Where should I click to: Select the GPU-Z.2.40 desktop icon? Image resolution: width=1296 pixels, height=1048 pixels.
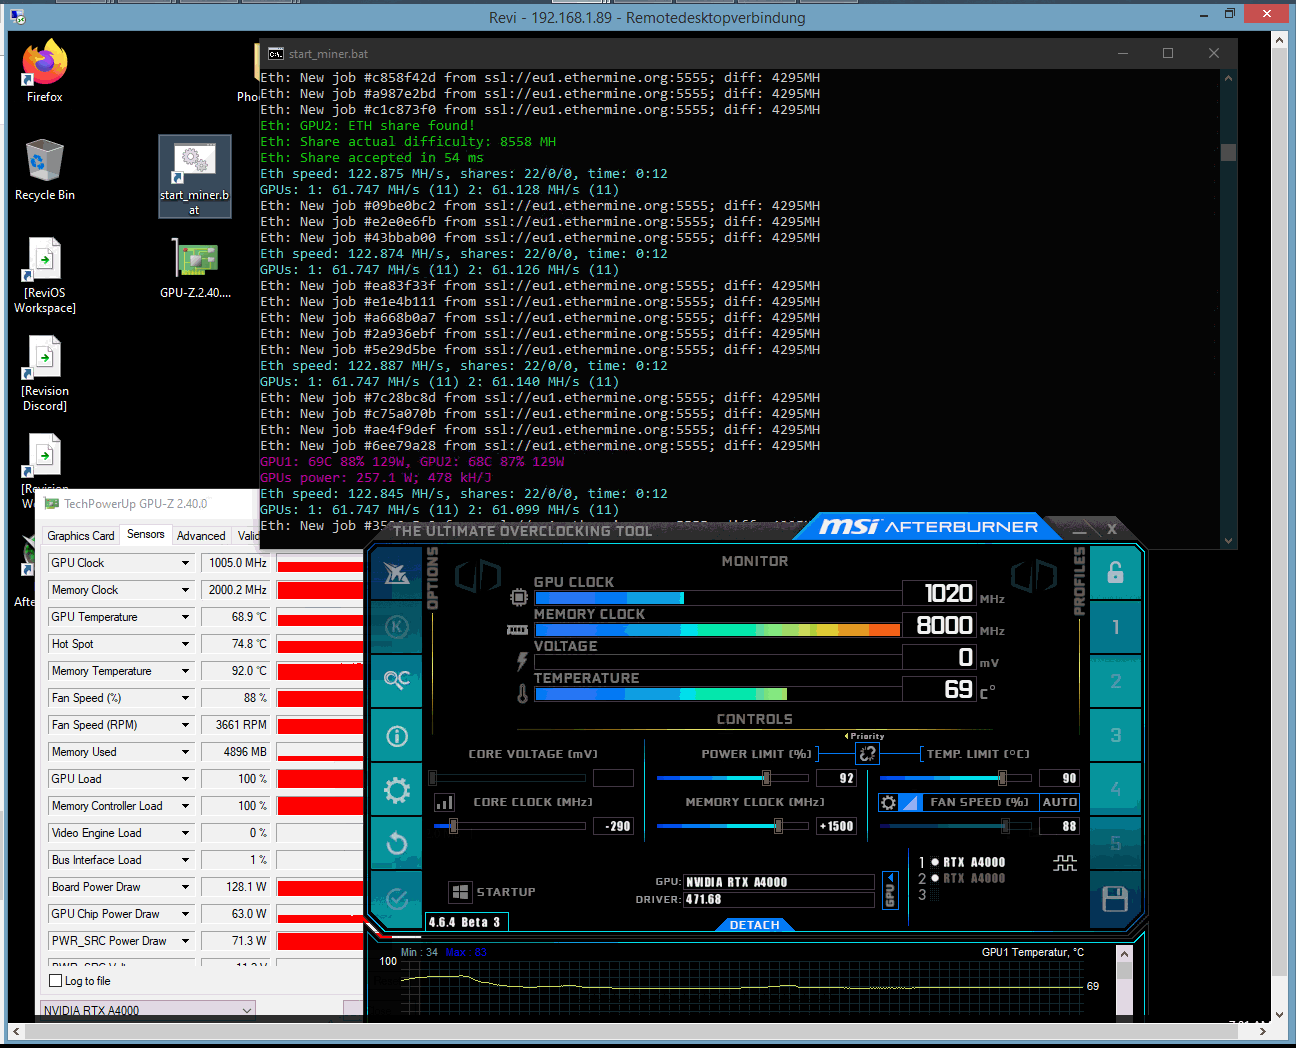tap(195, 268)
